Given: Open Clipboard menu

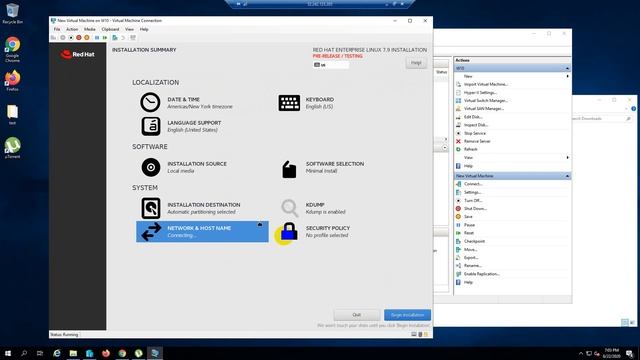Looking at the screenshot, I should [x=110, y=29].
